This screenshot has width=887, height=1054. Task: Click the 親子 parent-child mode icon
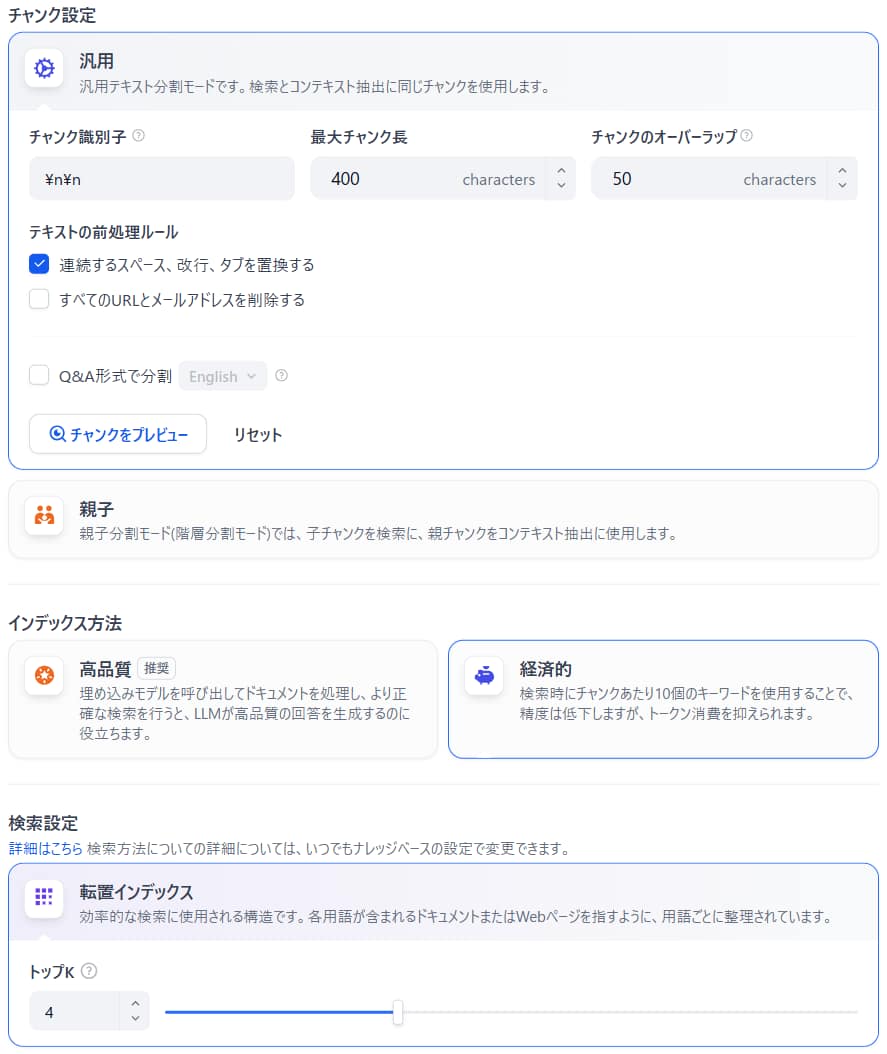coord(43,515)
